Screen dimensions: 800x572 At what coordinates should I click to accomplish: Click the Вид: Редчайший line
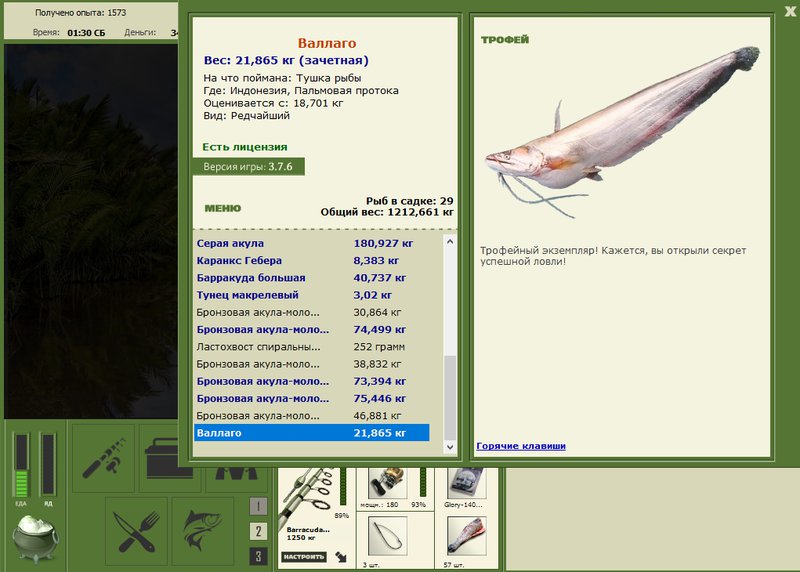tap(246, 116)
